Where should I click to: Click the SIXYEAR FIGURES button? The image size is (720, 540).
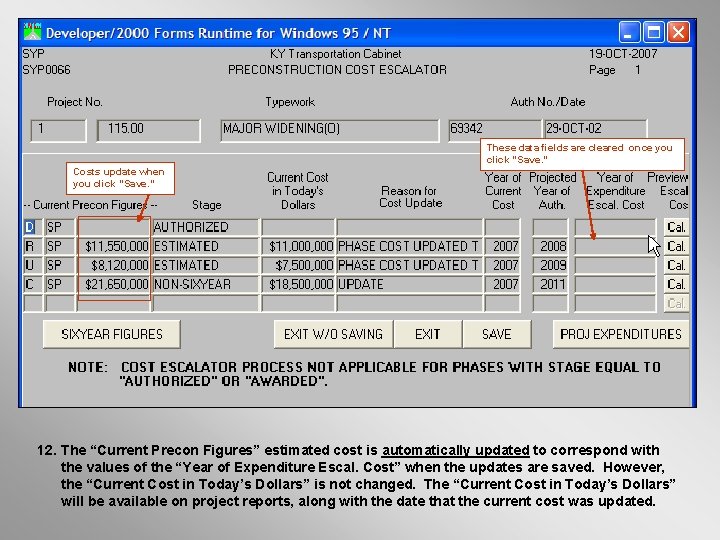112,334
